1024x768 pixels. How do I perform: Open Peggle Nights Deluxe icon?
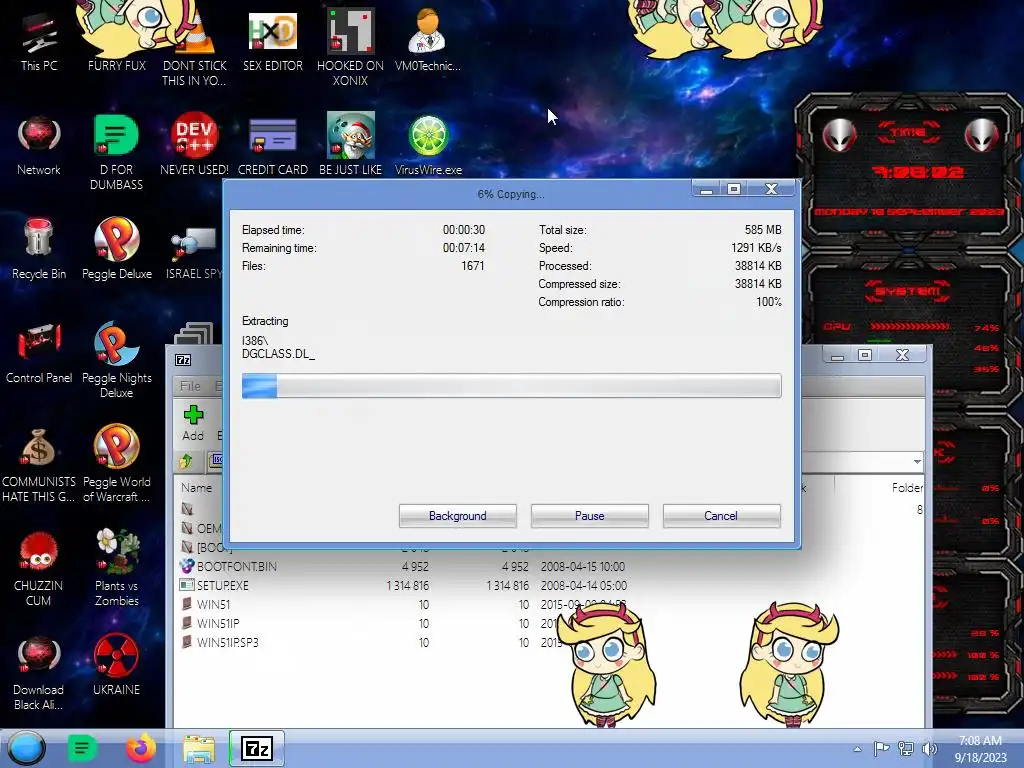[x=116, y=359]
